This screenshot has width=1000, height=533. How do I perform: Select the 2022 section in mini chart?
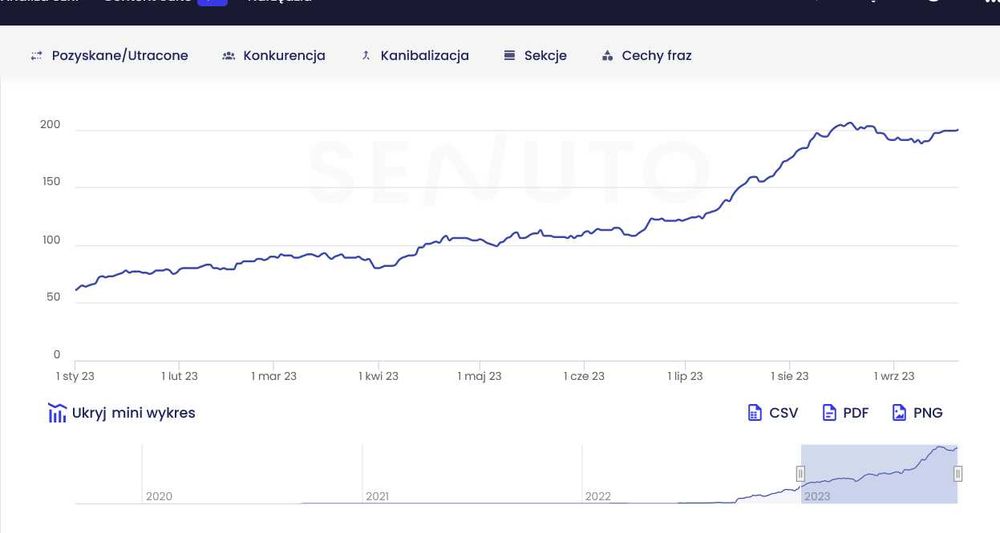690,475
